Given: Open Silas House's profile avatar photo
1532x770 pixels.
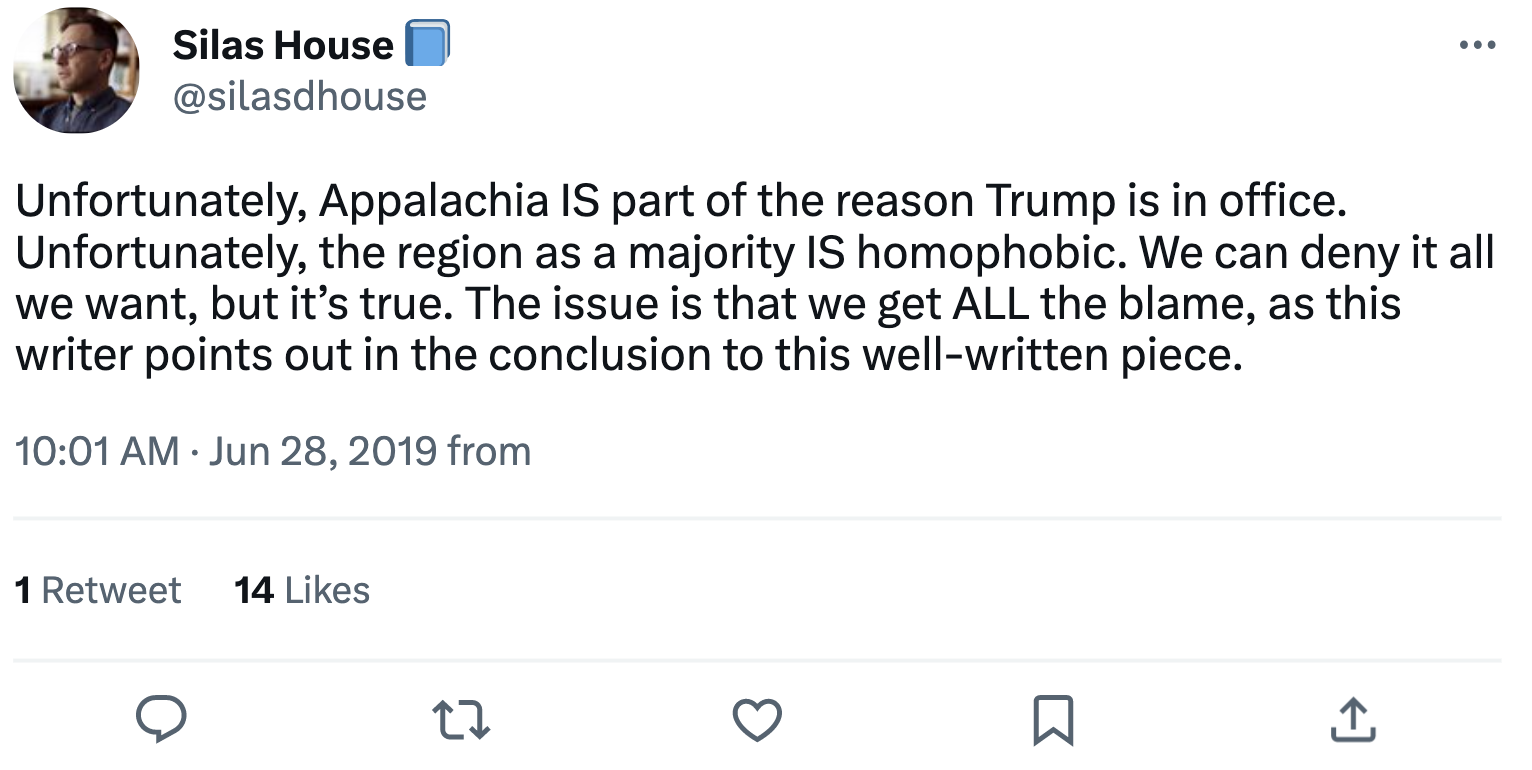Looking at the screenshot, I should (76, 72).
